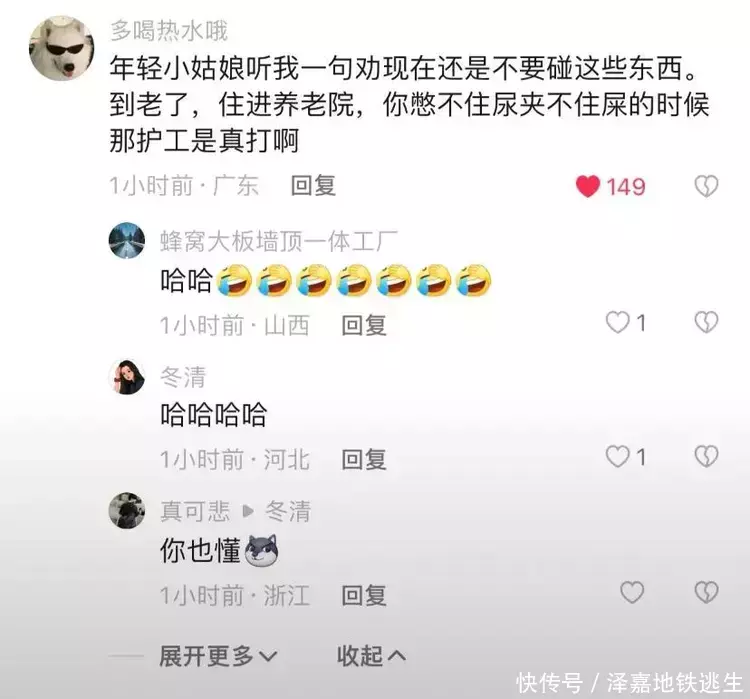Viewport: 750px width, 699px height.
Task: Reply to the 广东 comment
Action: click(313, 186)
